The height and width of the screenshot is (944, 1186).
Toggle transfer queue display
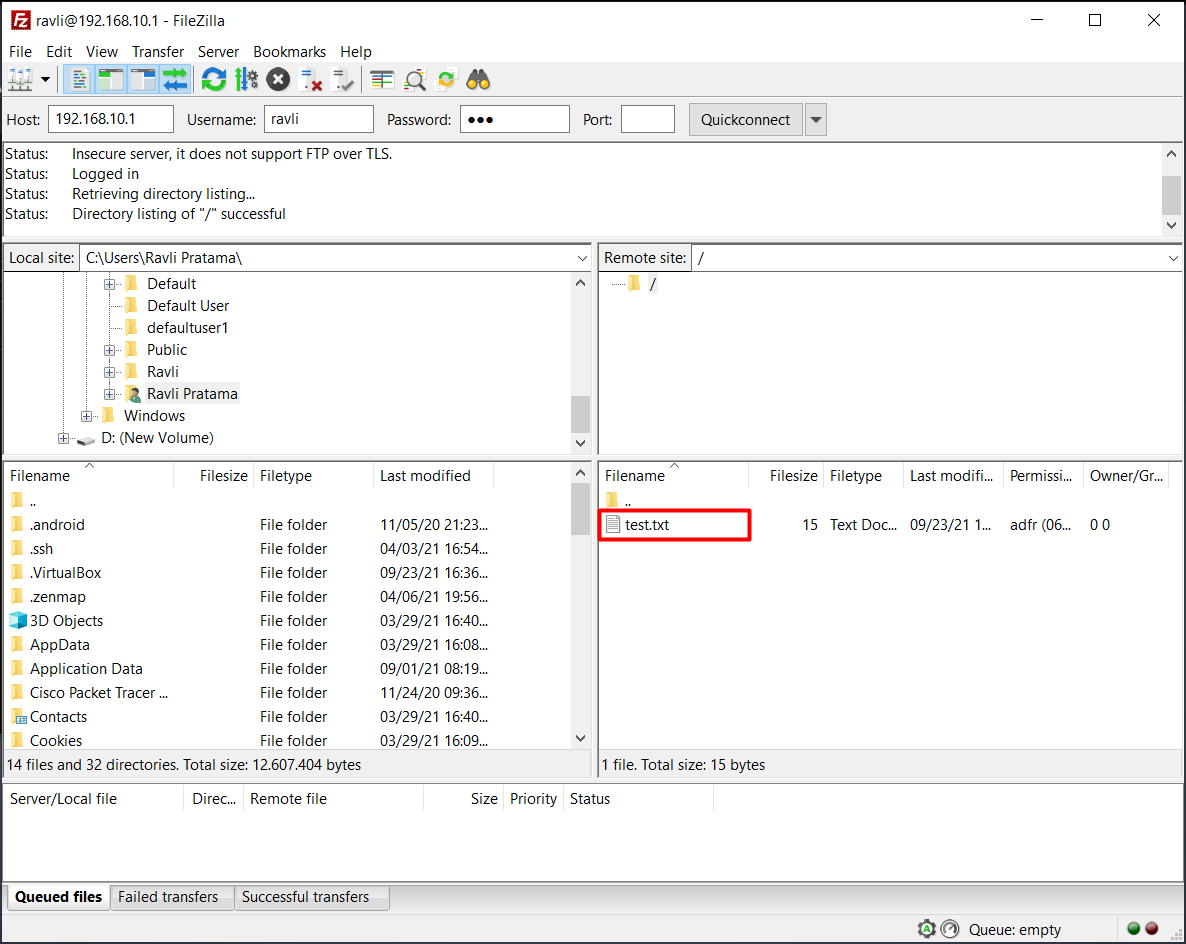(x=175, y=80)
